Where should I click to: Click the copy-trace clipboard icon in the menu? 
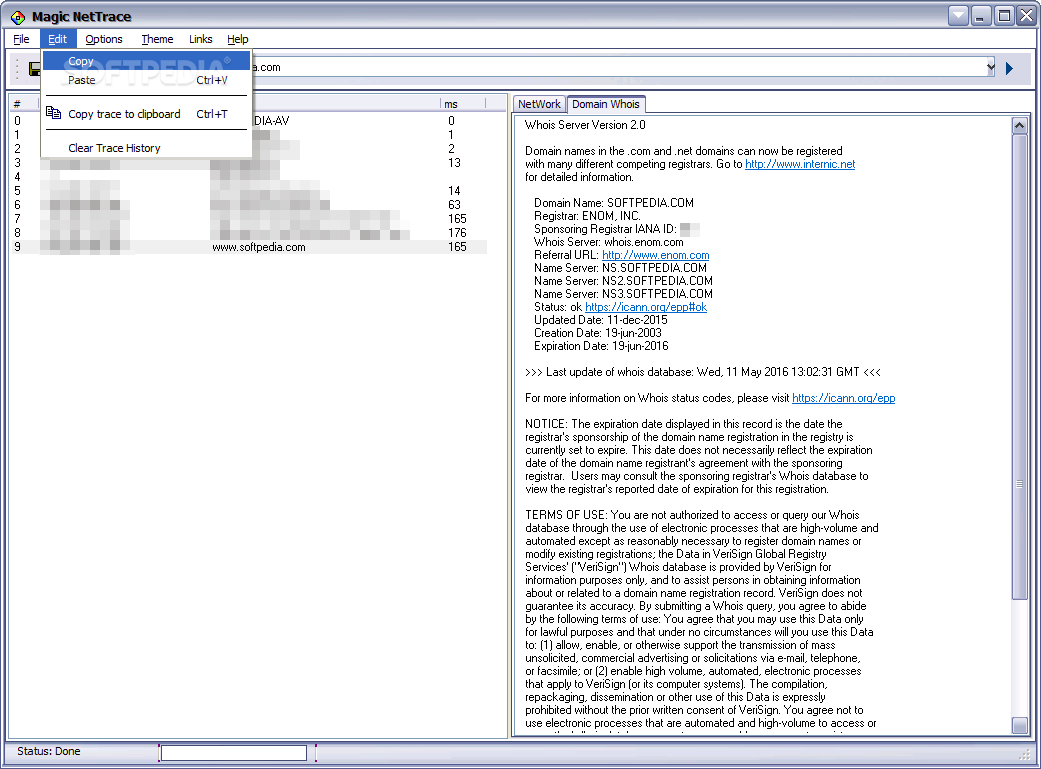coord(53,114)
